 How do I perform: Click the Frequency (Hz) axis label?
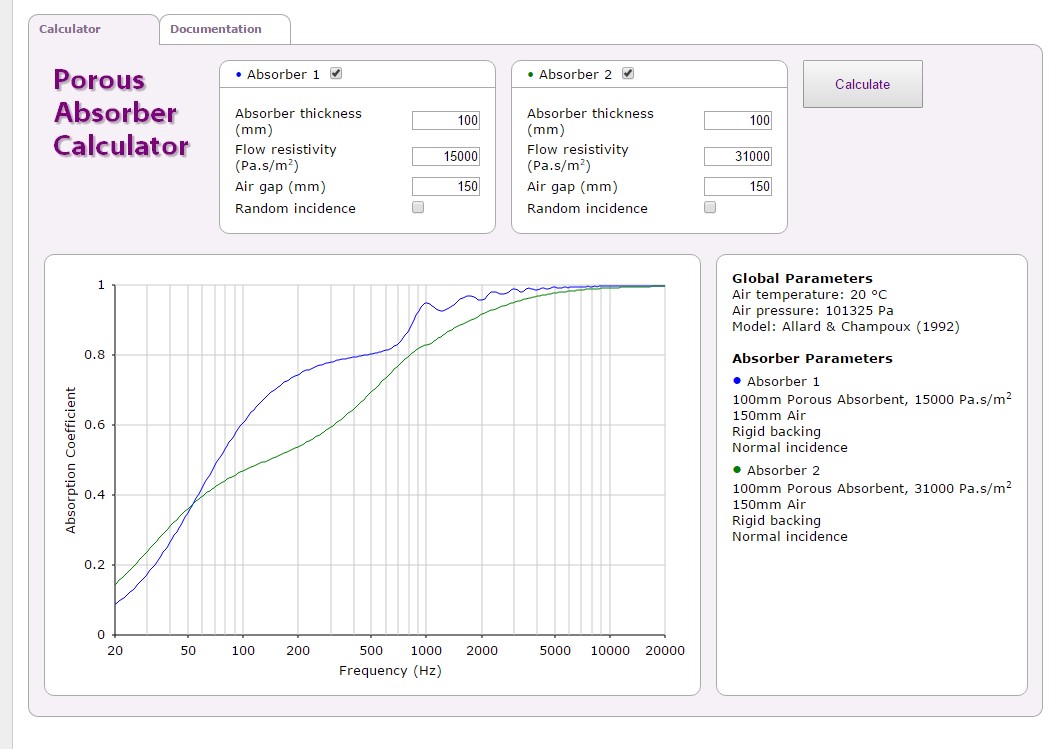click(x=390, y=671)
